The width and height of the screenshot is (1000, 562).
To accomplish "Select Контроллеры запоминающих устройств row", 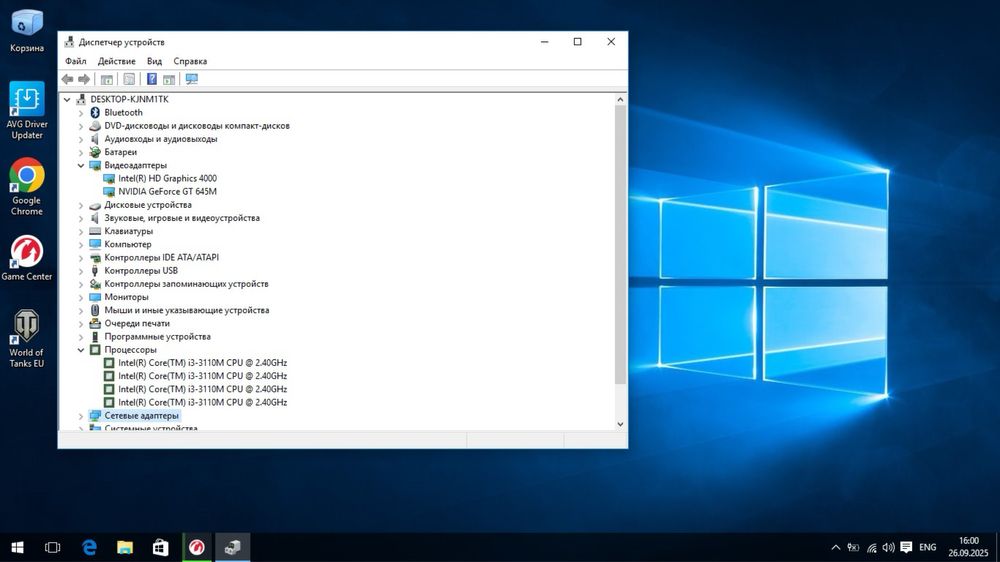I will 186,284.
